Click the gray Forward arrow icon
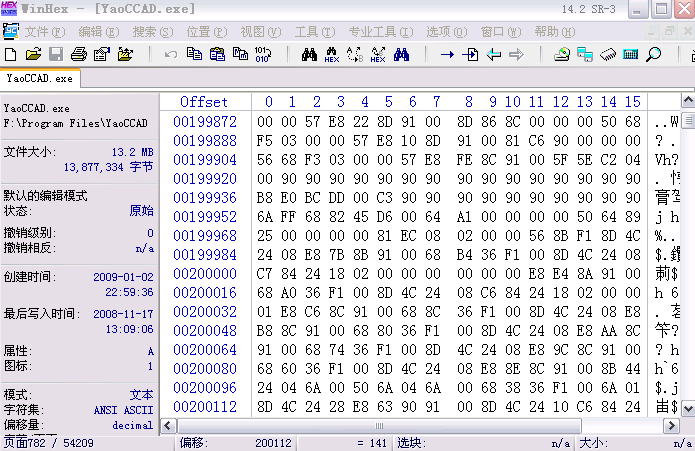This screenshot has height=451, width=695. [516, 54]
